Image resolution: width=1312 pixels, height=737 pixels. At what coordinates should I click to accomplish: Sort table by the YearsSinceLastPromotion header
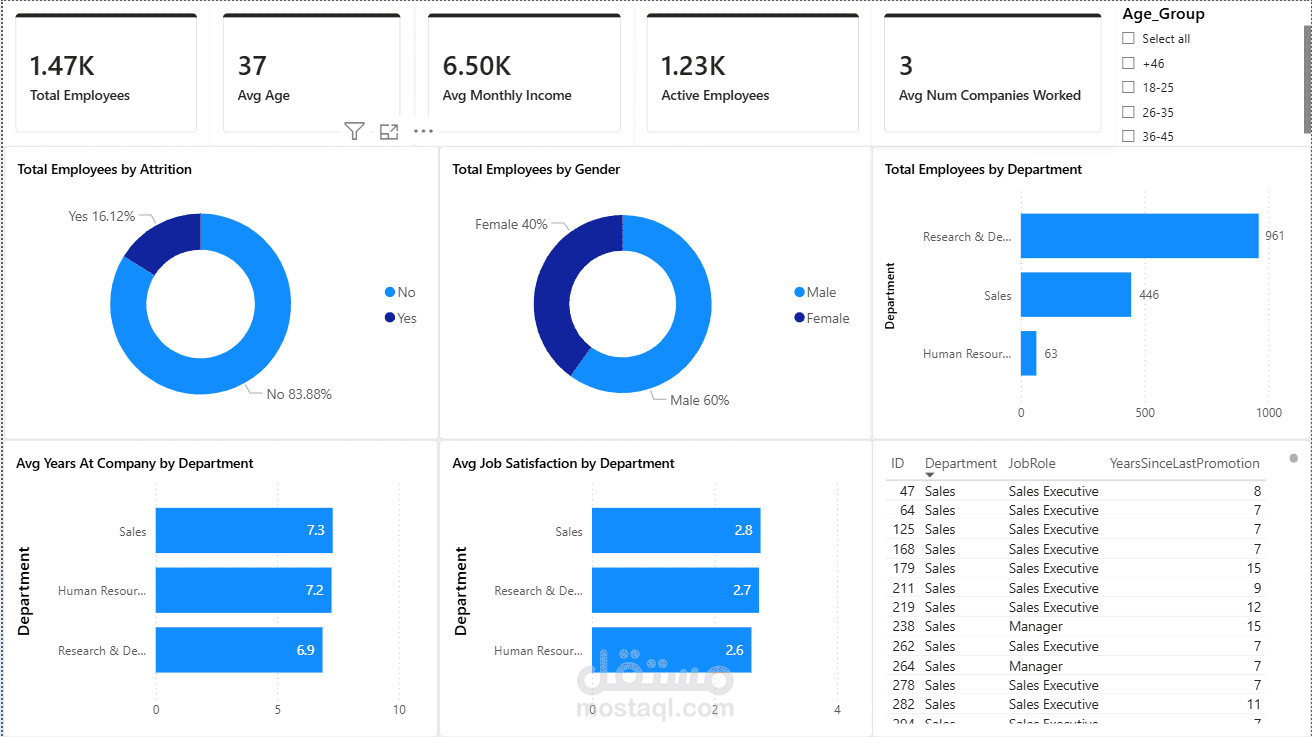pyautogui.click(x=1185, y=463)
